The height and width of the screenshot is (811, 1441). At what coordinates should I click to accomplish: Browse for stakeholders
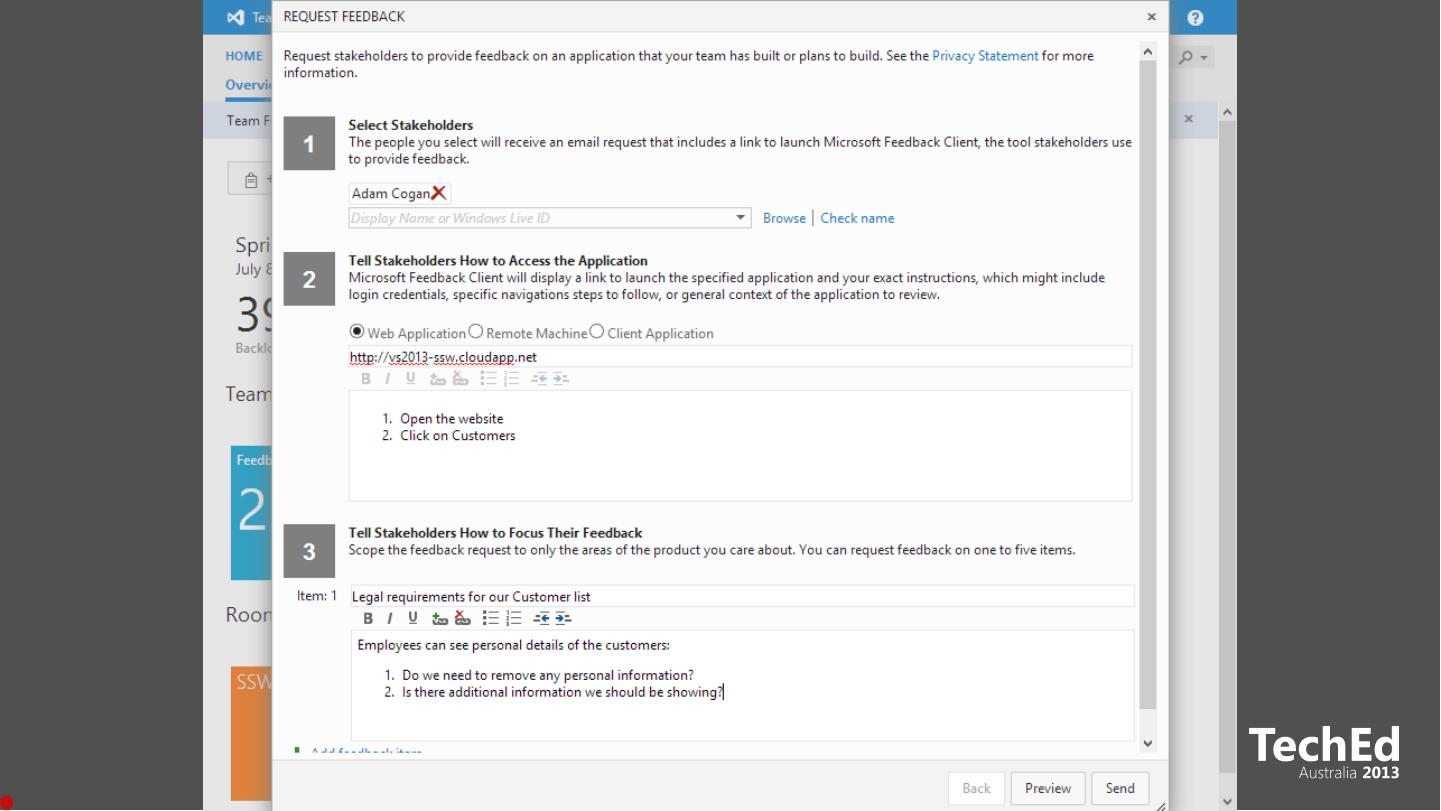coord(784,218)
